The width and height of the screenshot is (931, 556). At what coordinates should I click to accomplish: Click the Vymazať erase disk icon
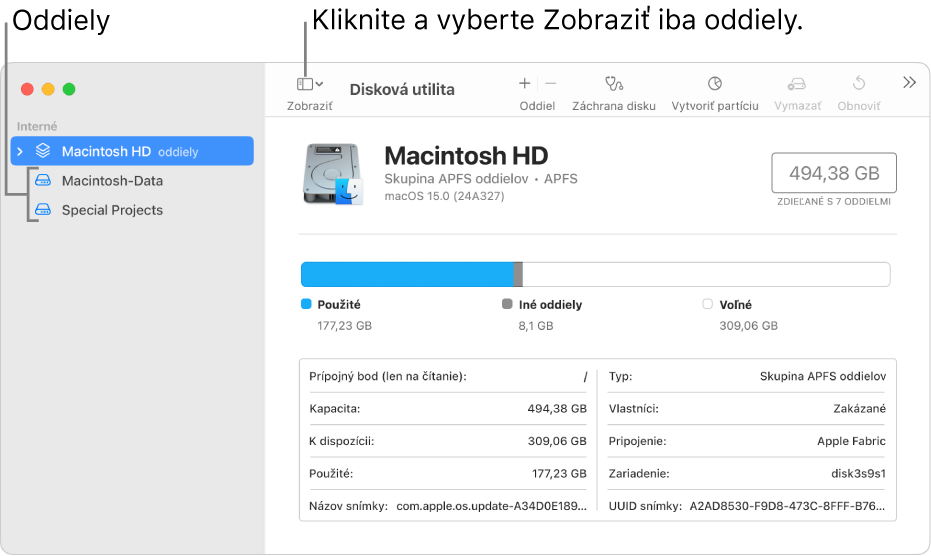797,84
